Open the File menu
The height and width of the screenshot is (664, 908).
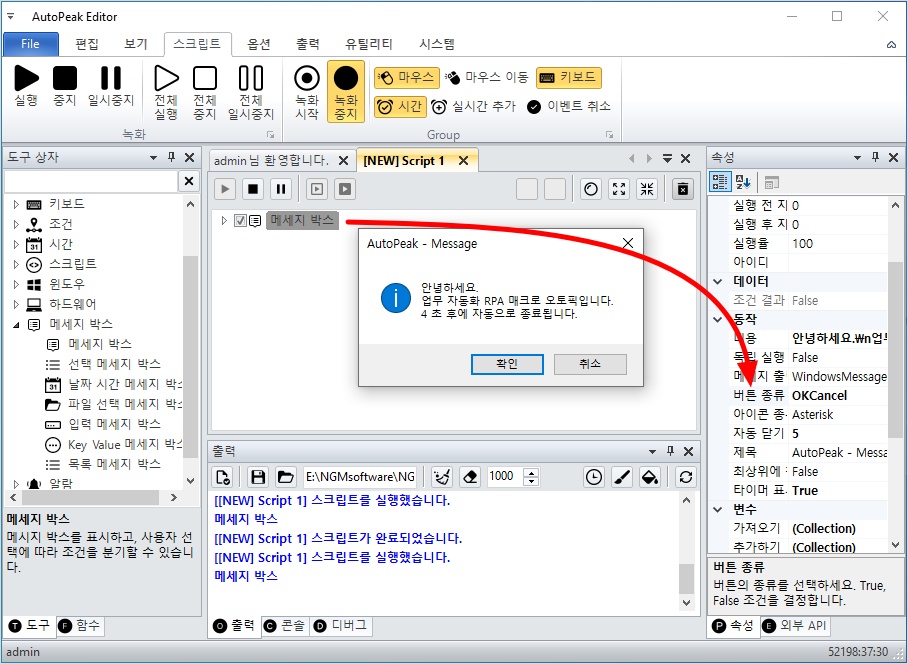coord(31,44)
